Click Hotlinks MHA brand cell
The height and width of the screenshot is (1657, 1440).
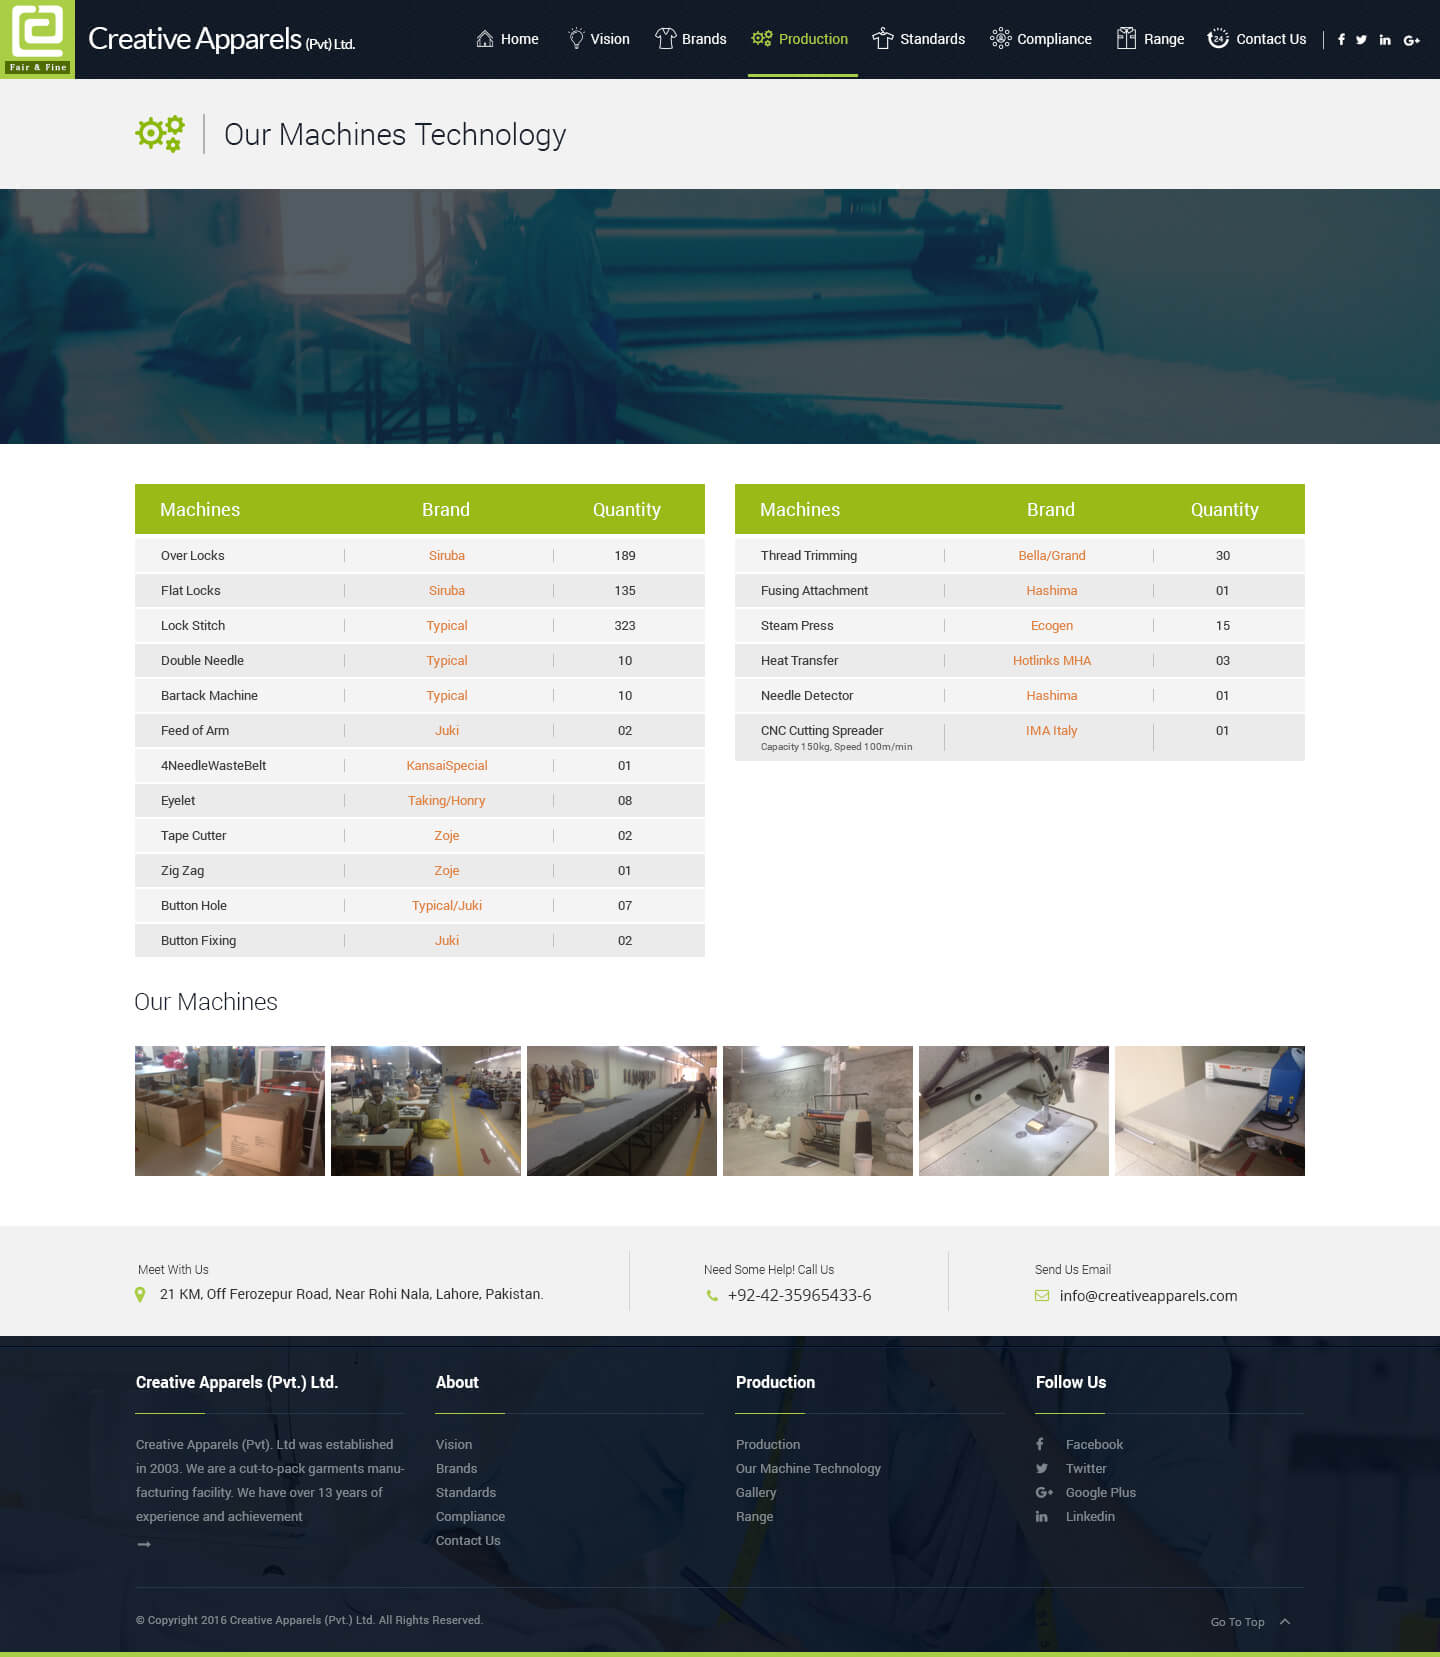coord(1052,660)
